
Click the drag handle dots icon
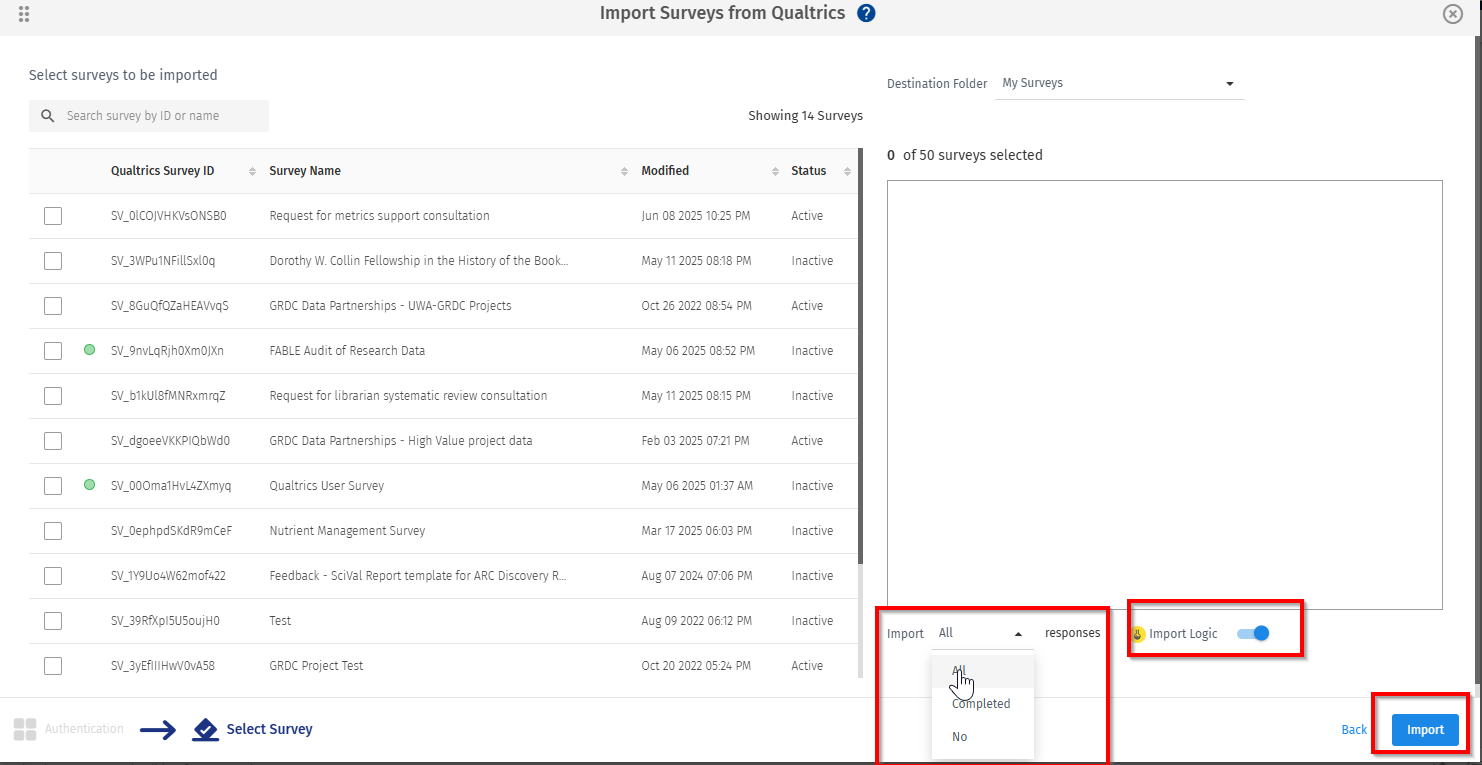pos(24,14)
